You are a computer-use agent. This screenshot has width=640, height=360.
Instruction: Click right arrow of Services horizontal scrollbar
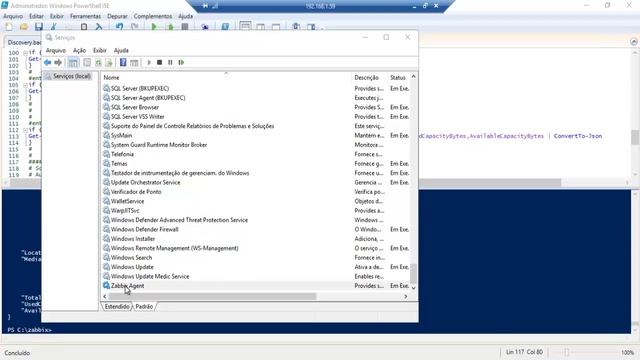(406, 297)
